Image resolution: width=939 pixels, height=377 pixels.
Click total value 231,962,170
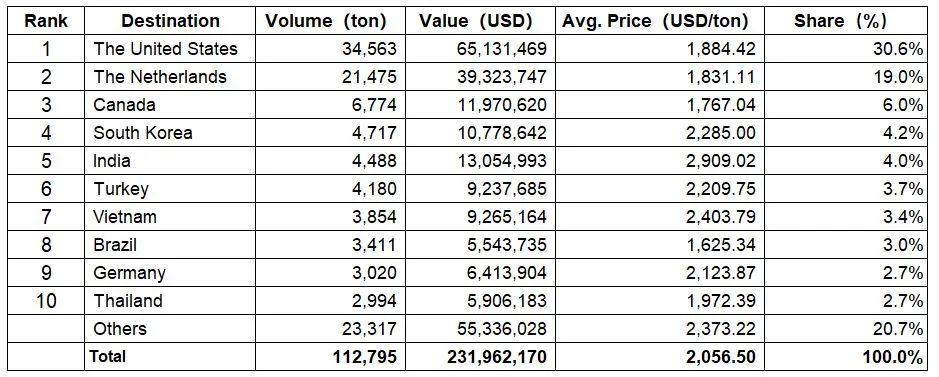(x=496, y=357)
